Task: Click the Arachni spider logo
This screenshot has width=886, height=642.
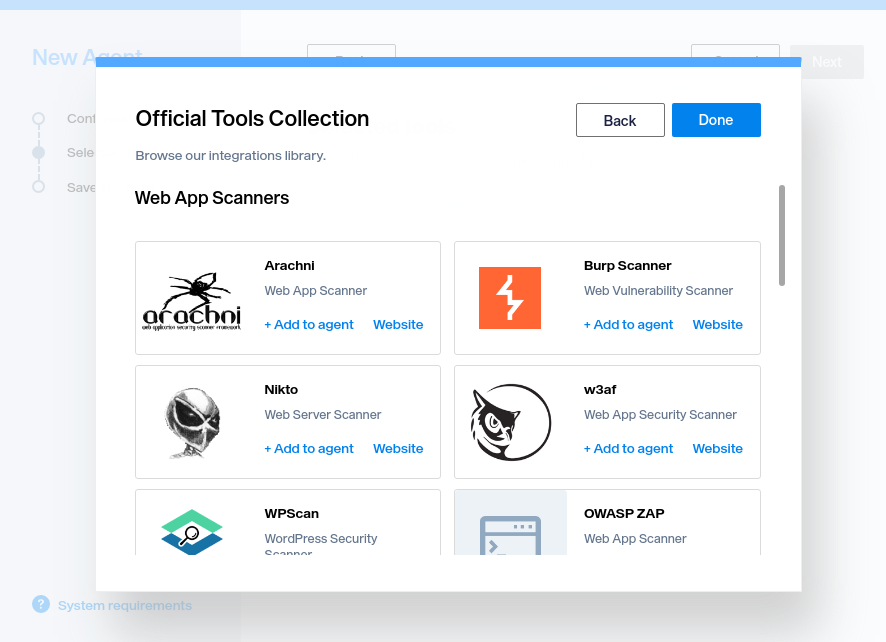Action: pos(192,297)
